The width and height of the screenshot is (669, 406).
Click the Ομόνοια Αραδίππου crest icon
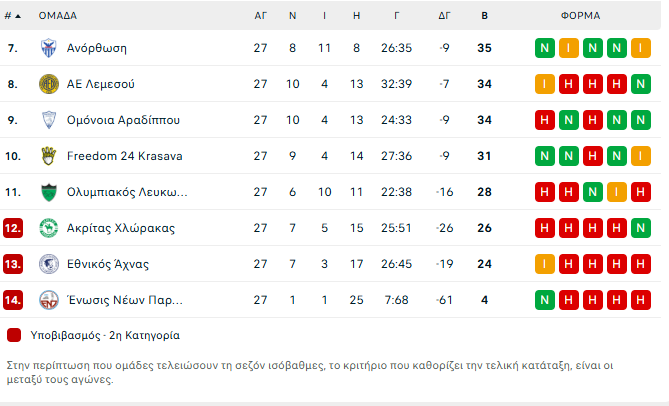tap(48, 120)
